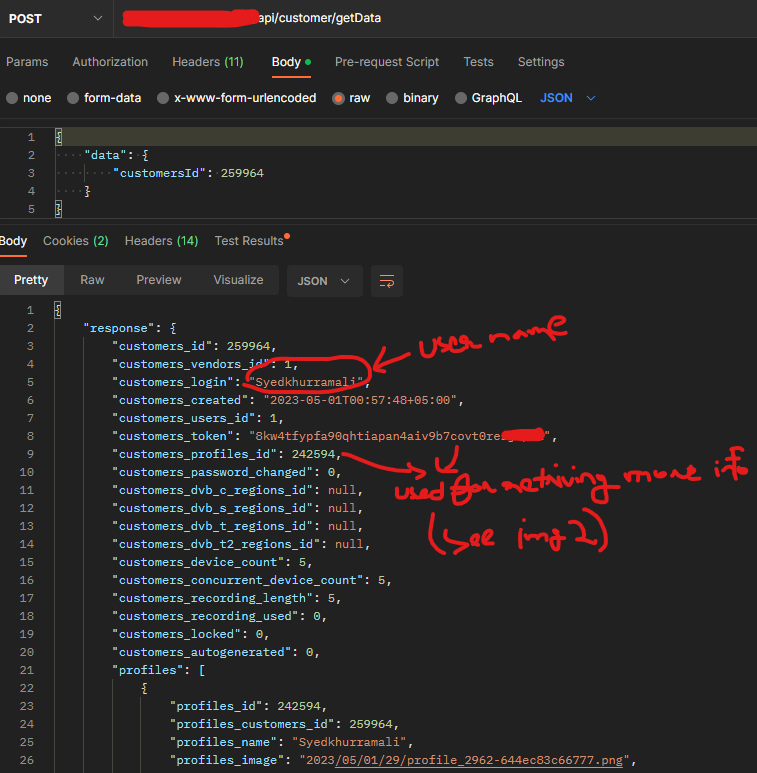Image resolution: width=757 pixels, height=773 pixels.
Task: Open the Test Results tab
Action: tap(251, 241)
